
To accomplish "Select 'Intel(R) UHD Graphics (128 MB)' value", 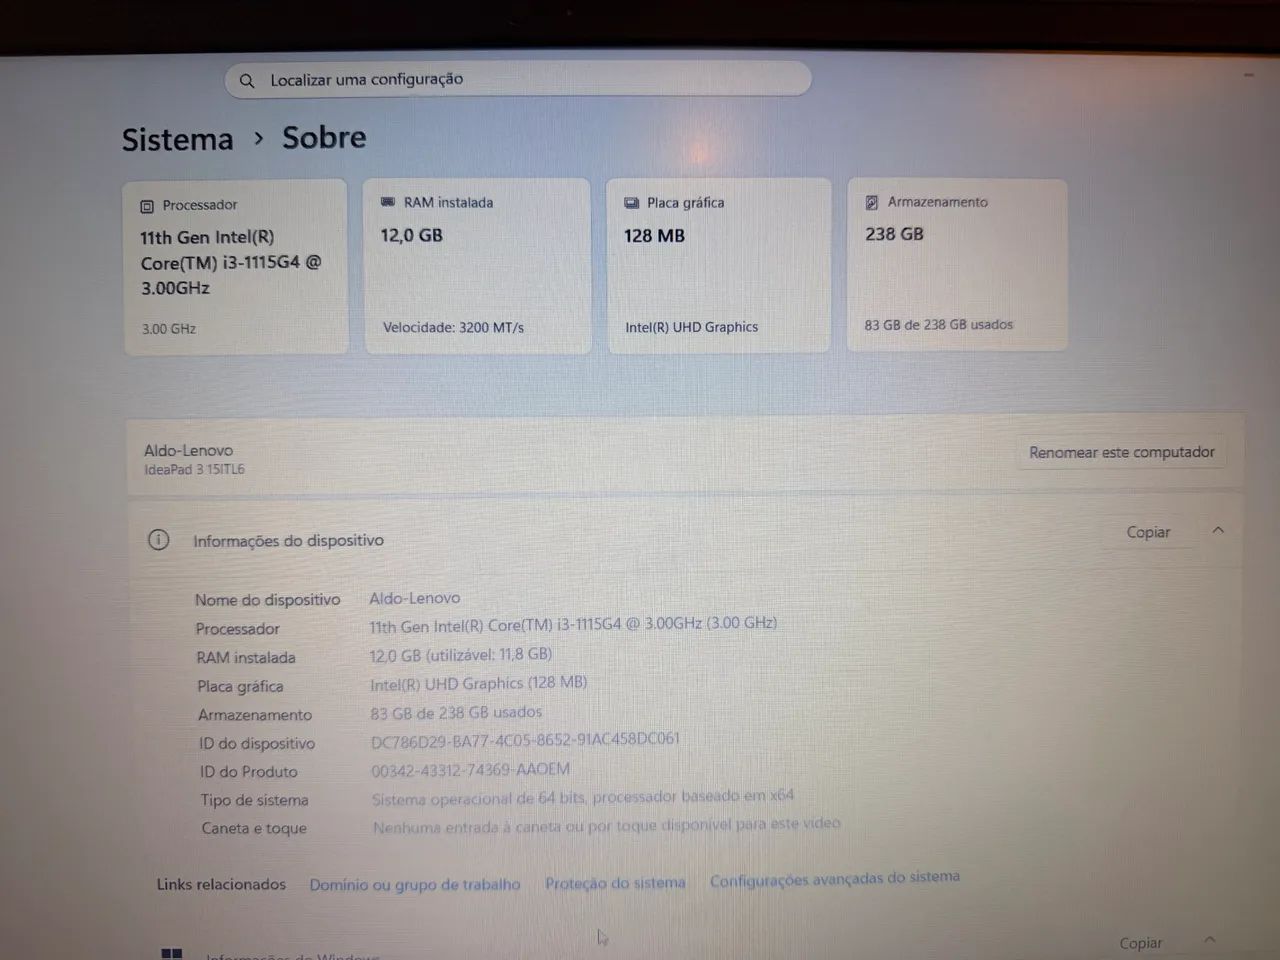I will (x=478, y=684).
